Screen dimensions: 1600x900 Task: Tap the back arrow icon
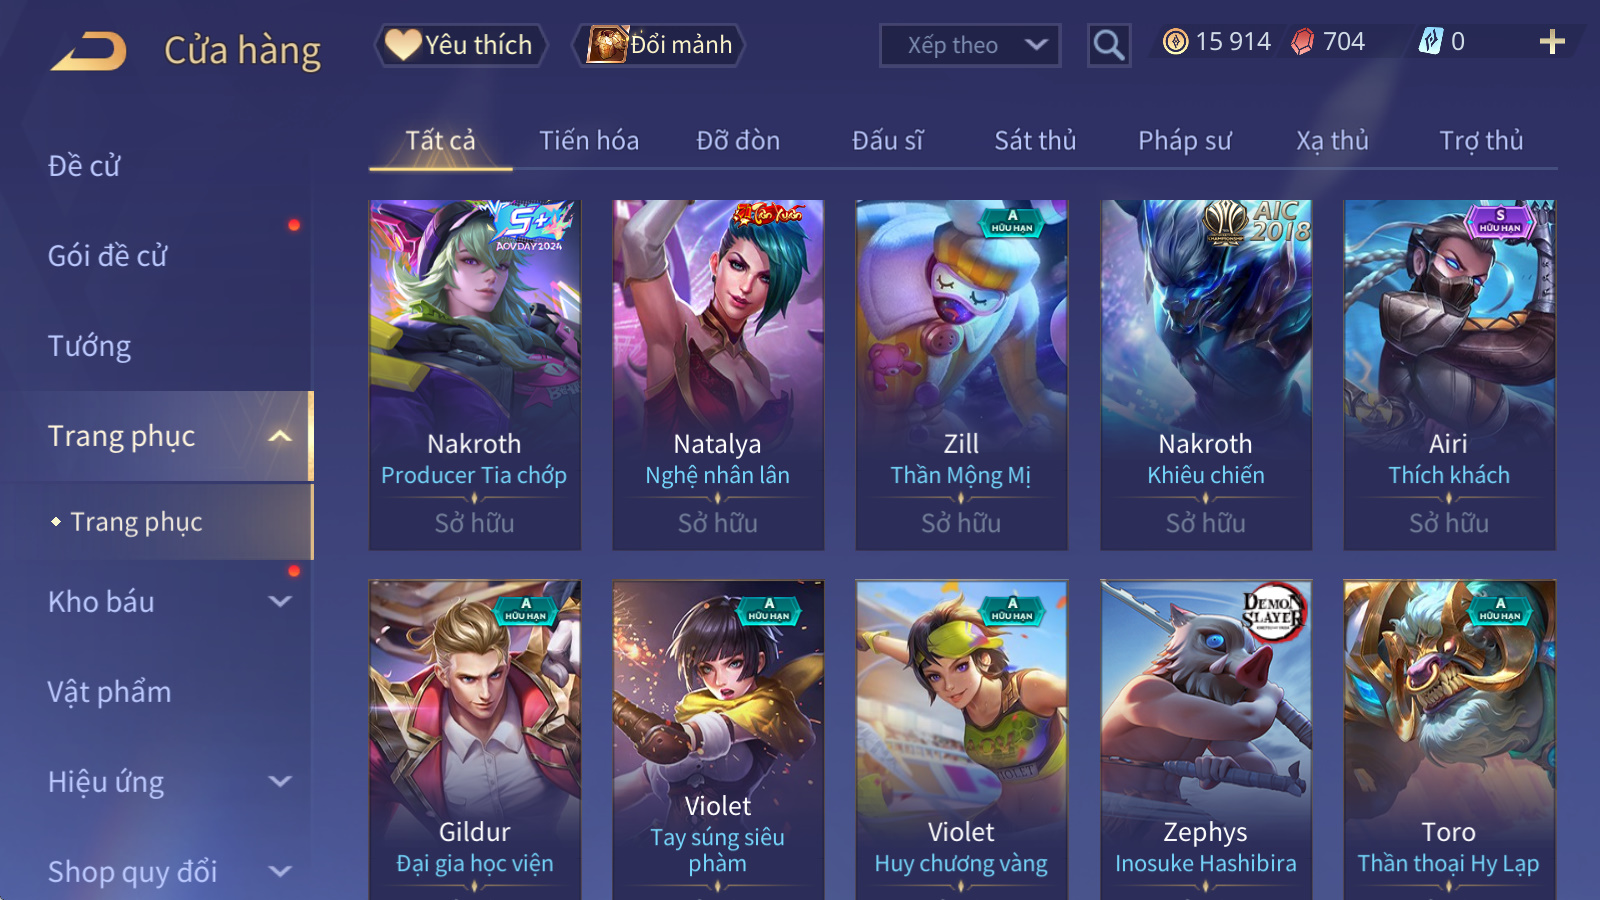pos(89,51)
